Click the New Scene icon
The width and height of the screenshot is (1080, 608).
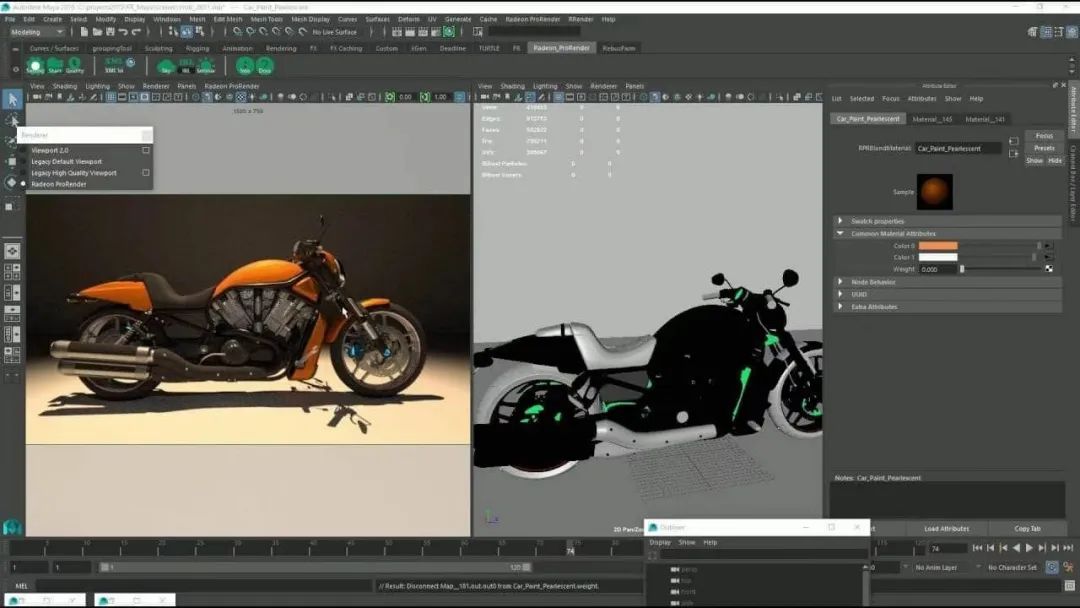tap(84, 32)
